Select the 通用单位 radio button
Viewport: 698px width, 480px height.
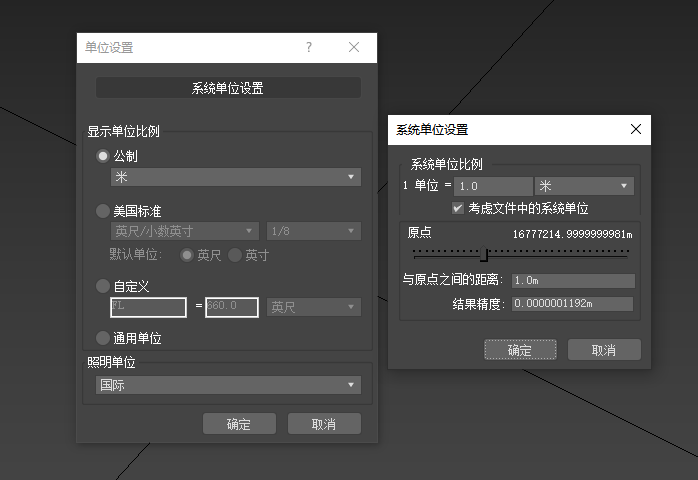pyautogui.click(x=103, y=338)
